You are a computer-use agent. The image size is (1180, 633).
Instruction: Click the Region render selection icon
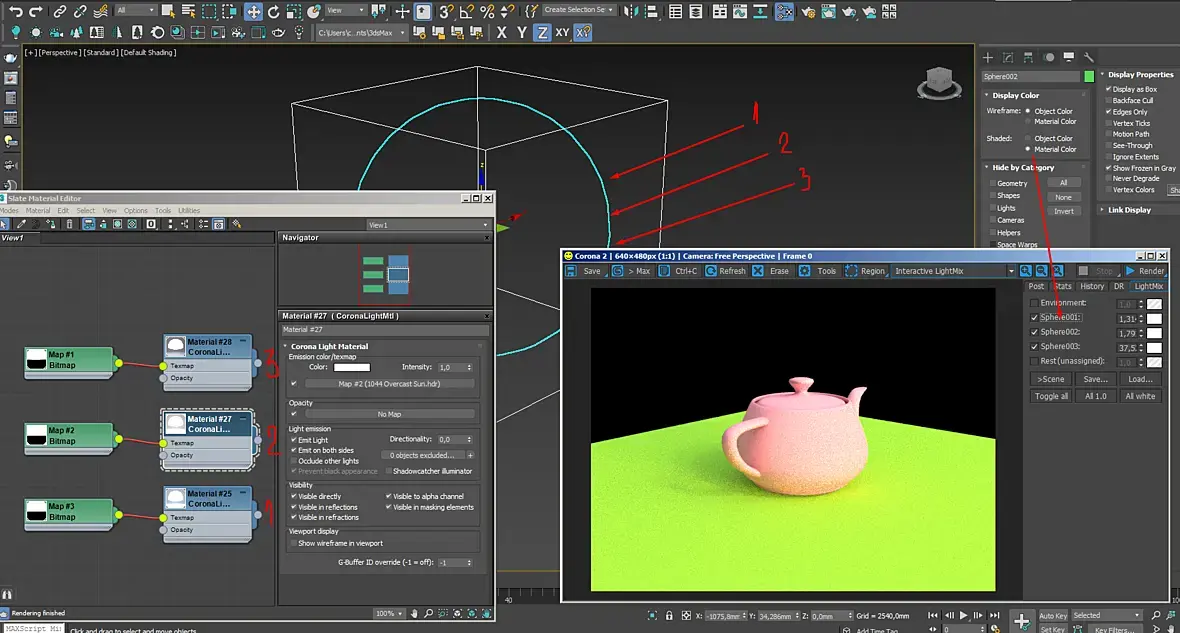coord(852,271)
